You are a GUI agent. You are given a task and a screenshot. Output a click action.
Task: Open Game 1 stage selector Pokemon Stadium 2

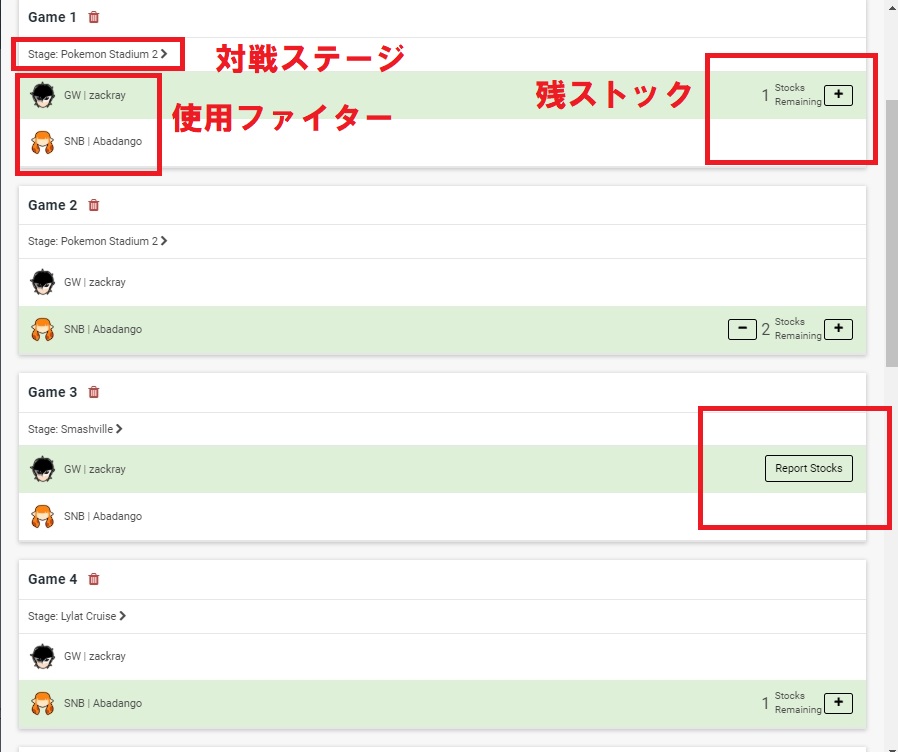pos(98,54)
